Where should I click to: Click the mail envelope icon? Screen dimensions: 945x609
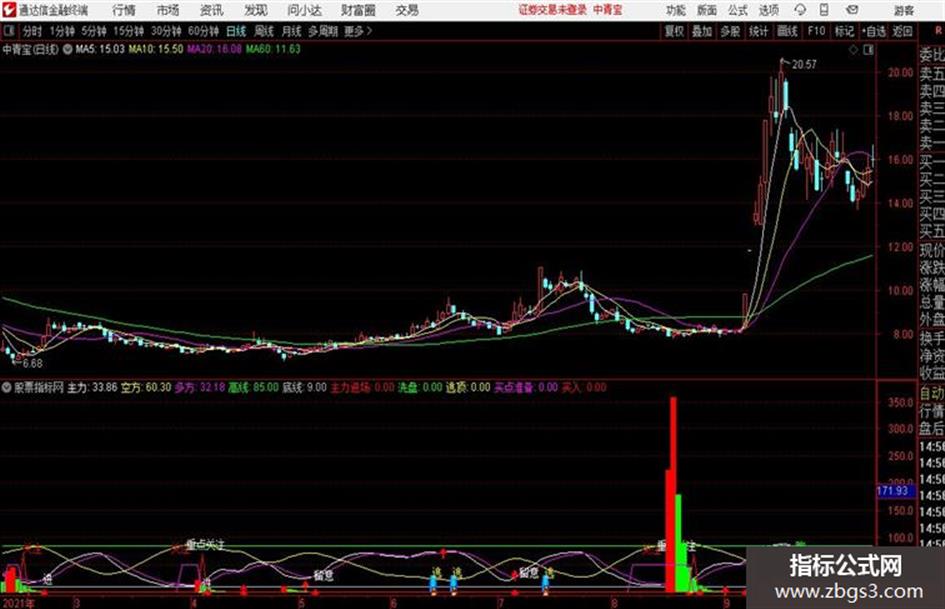852,10
